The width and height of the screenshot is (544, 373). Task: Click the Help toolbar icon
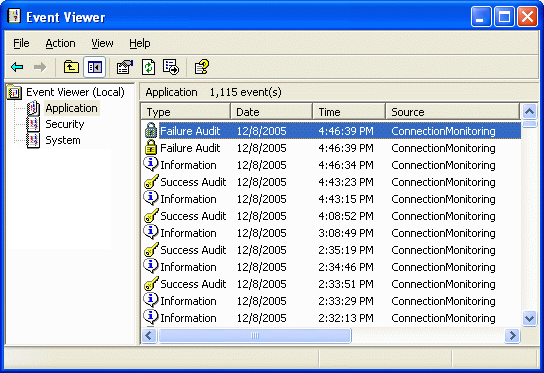click(x=202, y=67)
